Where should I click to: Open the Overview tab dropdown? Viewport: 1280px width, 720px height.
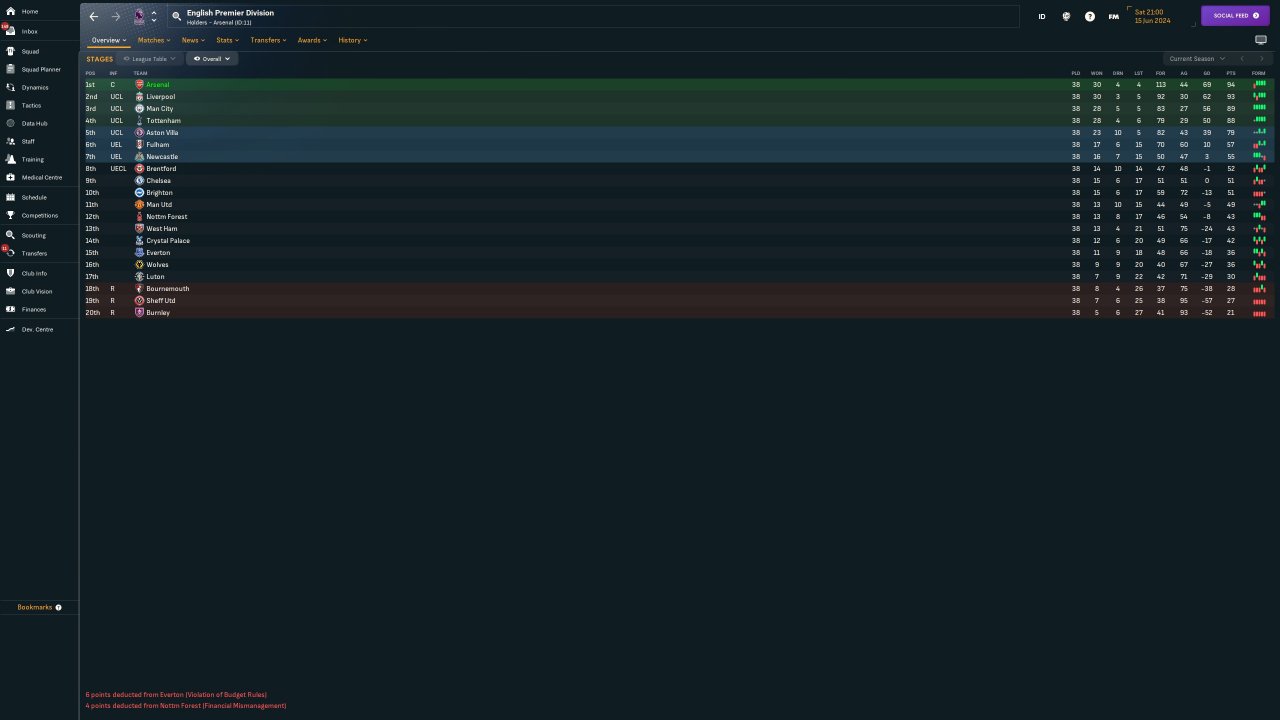pyautogui.click(x=109, y=41)
